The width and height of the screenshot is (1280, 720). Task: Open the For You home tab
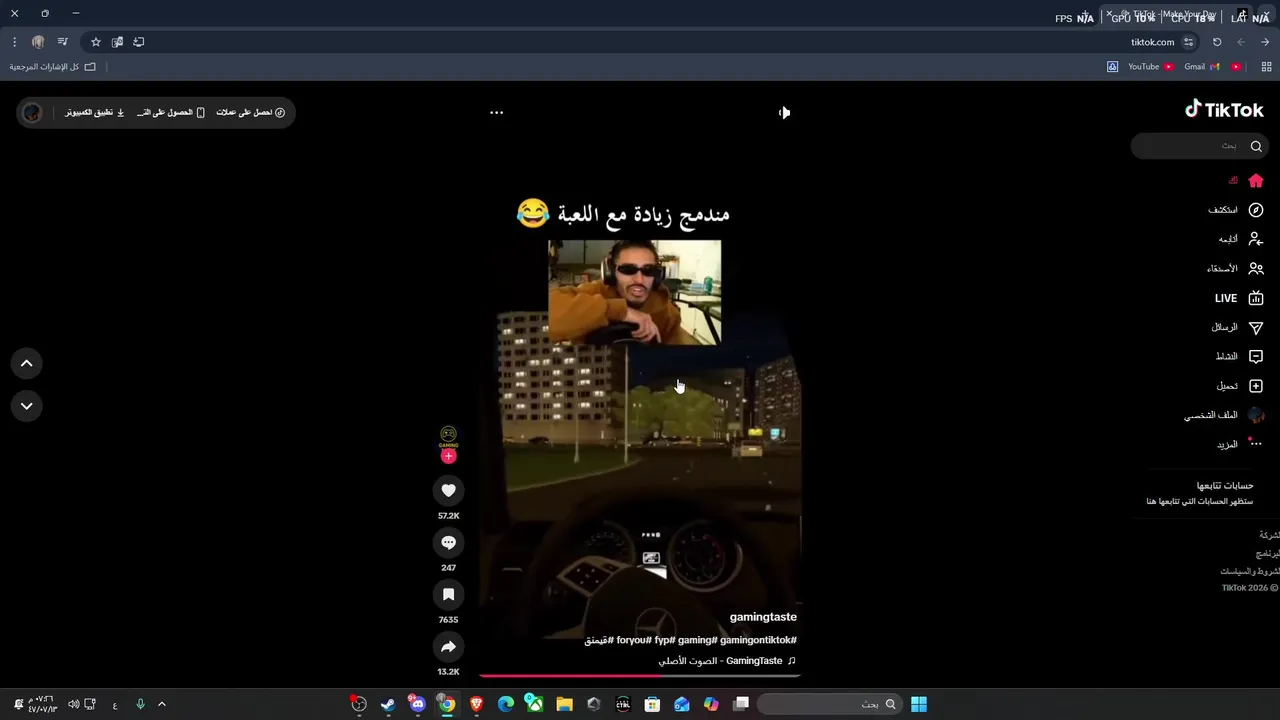click(x=1247, y=181)
